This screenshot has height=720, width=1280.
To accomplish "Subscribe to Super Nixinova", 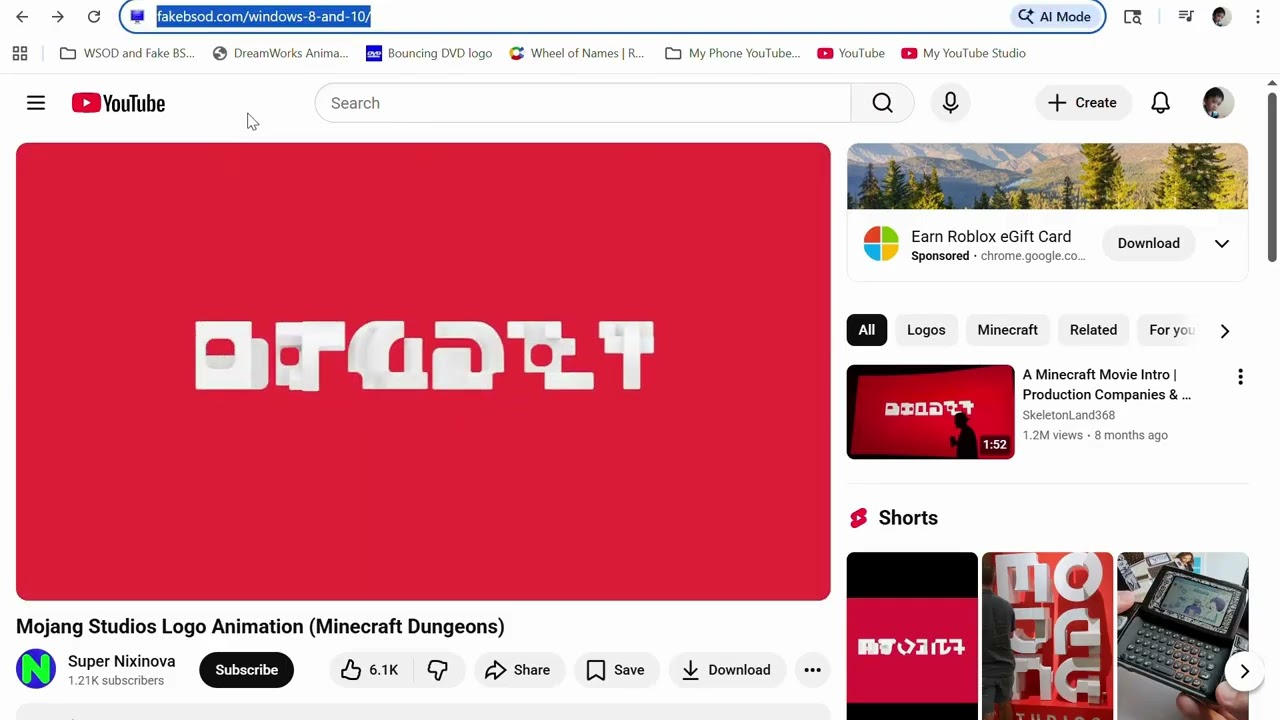I will [x=246, y=670].
